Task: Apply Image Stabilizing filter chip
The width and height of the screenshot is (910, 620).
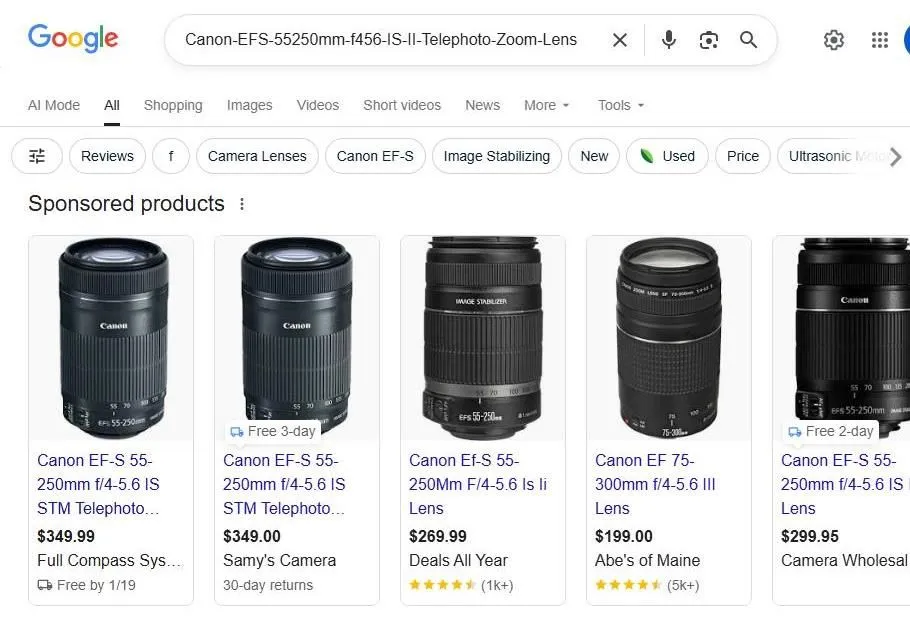Action: pyautogui.click(x=497, y=156)
